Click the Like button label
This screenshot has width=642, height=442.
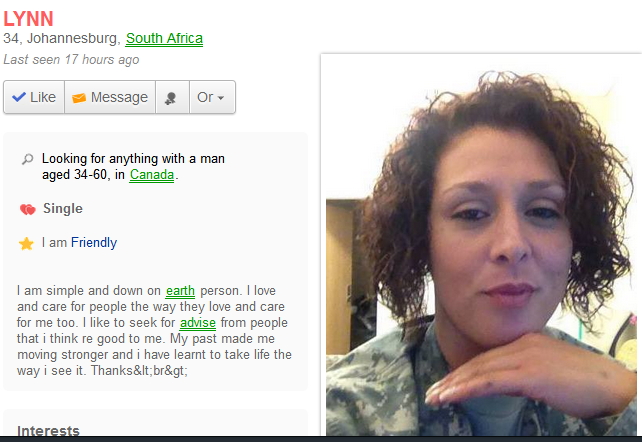click(43, 97)
